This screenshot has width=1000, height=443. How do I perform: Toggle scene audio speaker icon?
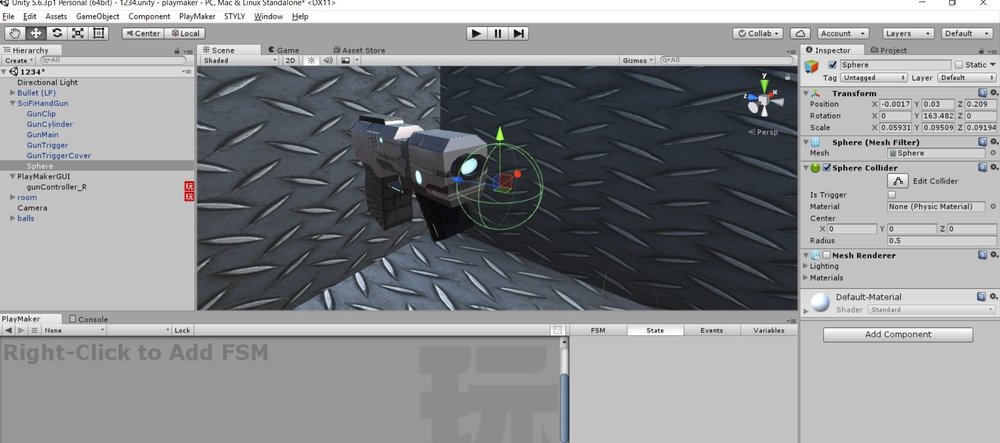point(328,61)
